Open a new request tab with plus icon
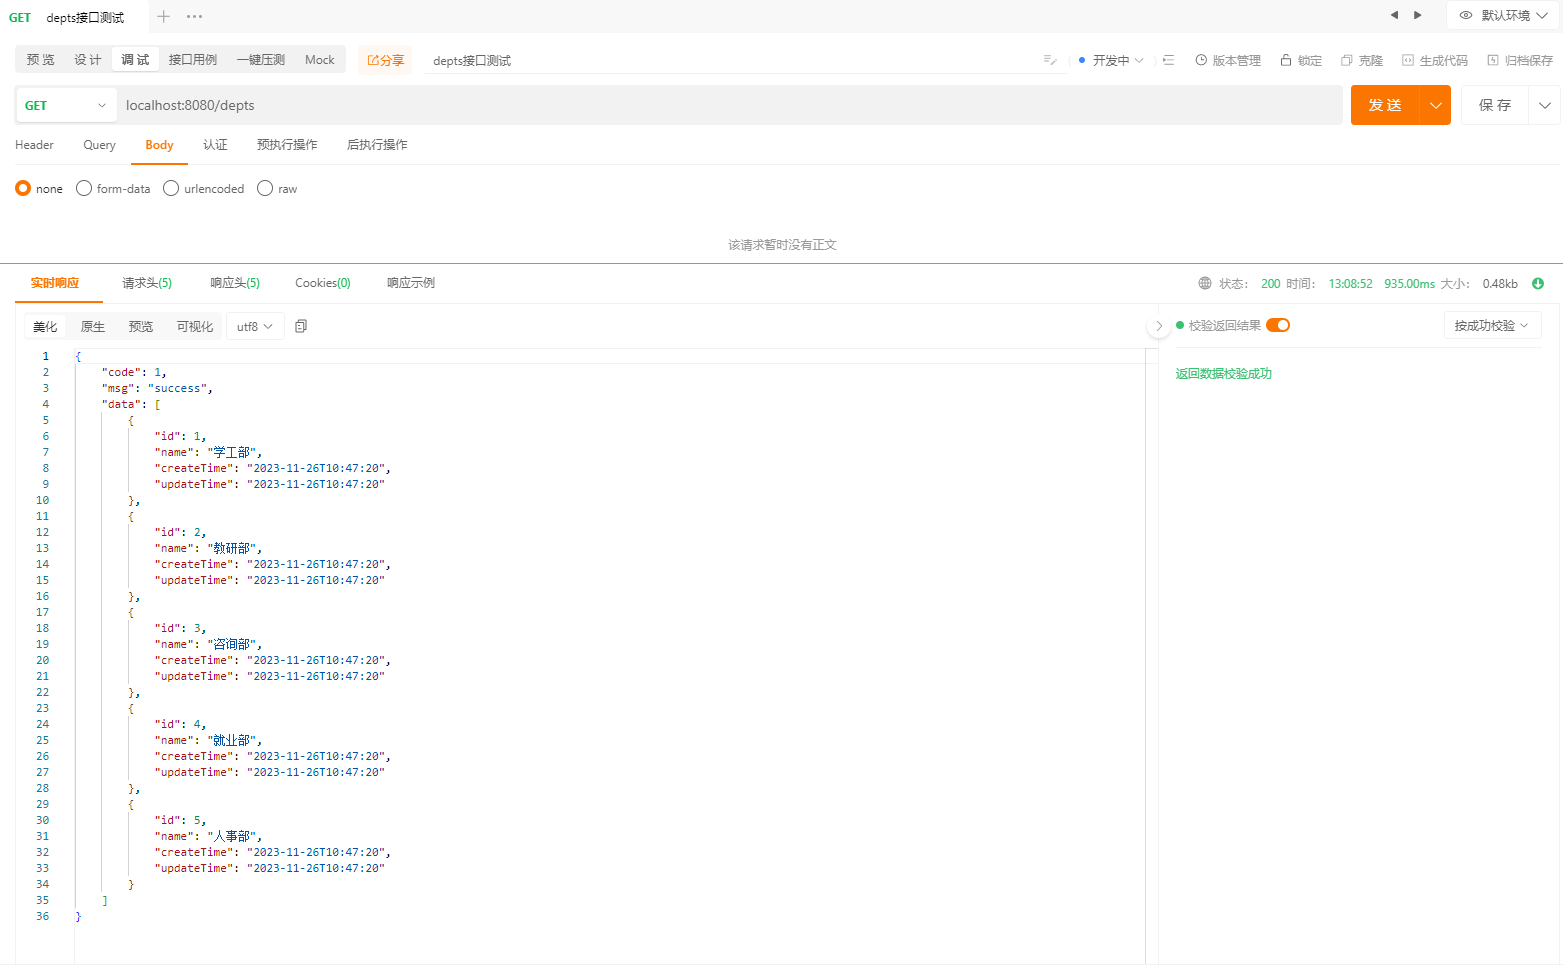This screenshot has height=968, width=1563. click(x=163, y=17)
